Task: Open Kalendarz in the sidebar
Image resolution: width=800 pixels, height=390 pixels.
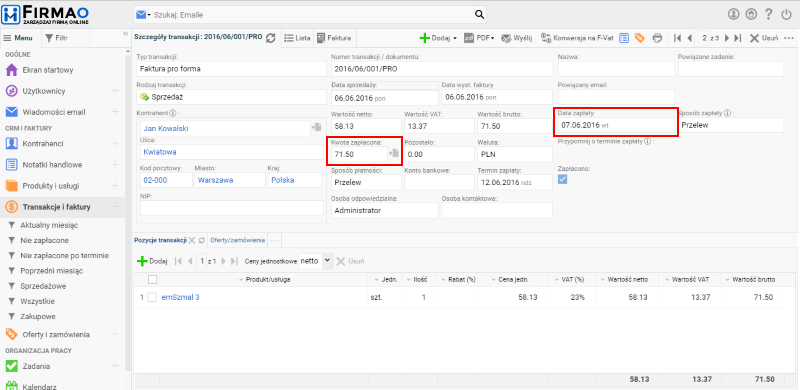Action: point(39,386)
